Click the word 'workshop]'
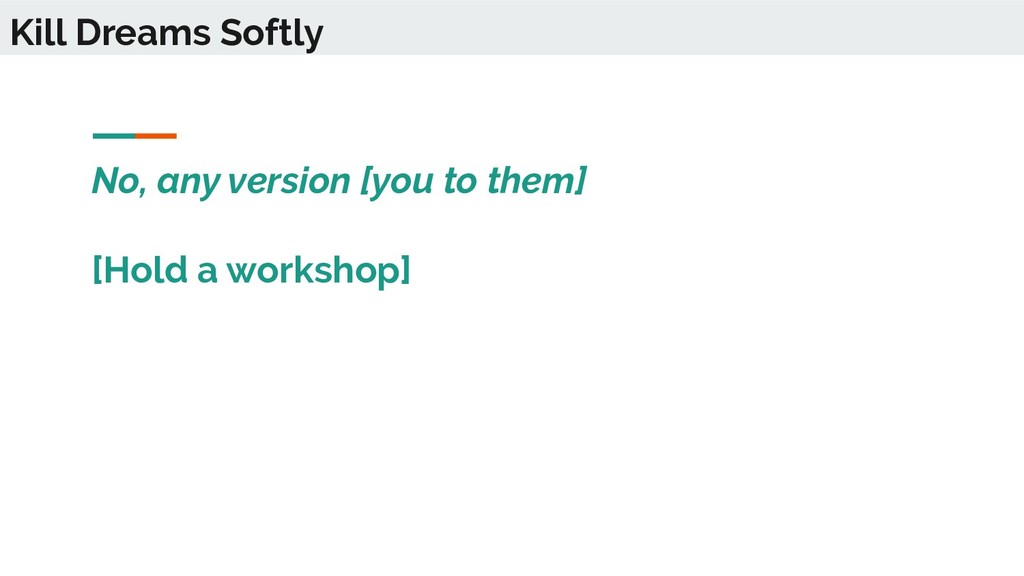Screen dimensions: 1024x576 319,270
